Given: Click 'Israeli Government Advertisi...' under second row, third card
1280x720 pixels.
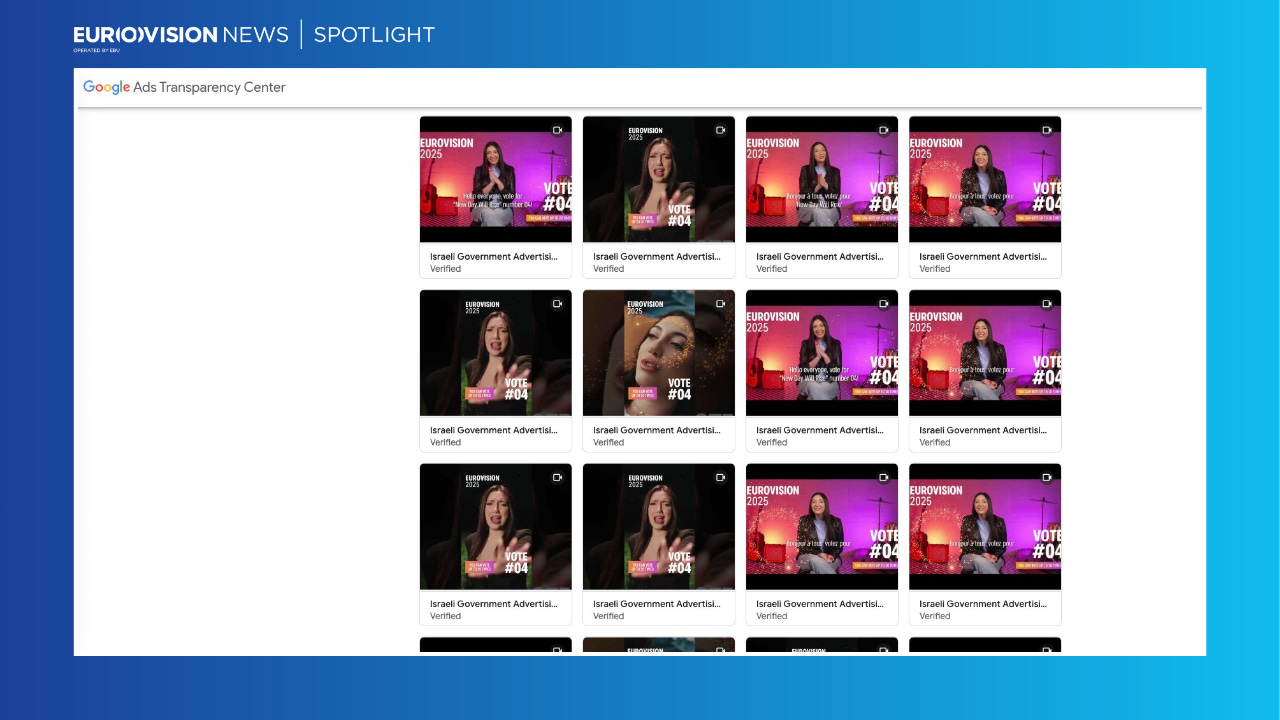Looking at the screenshot, I should click(820, 430).
